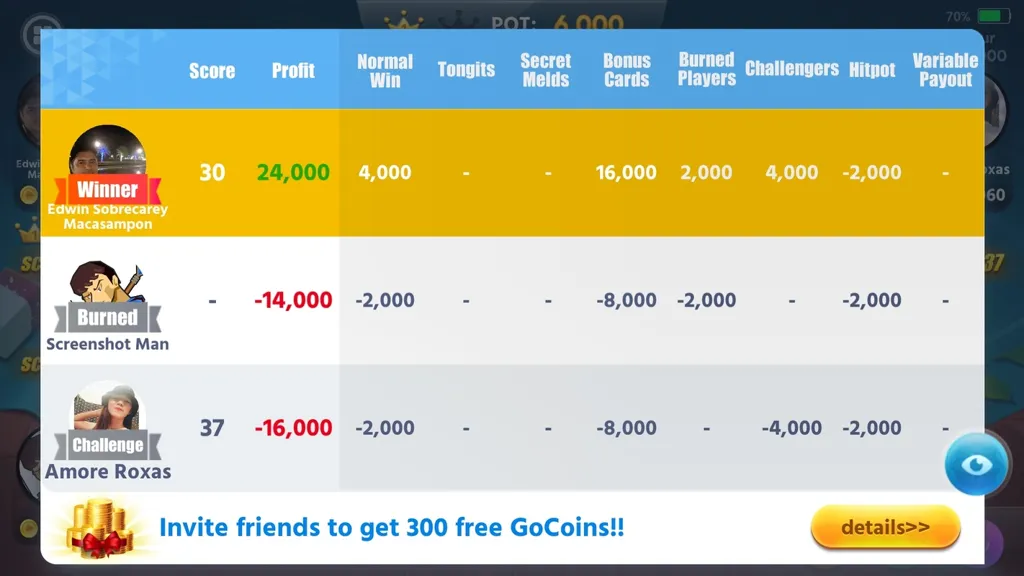The width and height of the screenshot is (1024, 576).
Task: Click the battery indicator icon
Action: [x=993, y=16]
